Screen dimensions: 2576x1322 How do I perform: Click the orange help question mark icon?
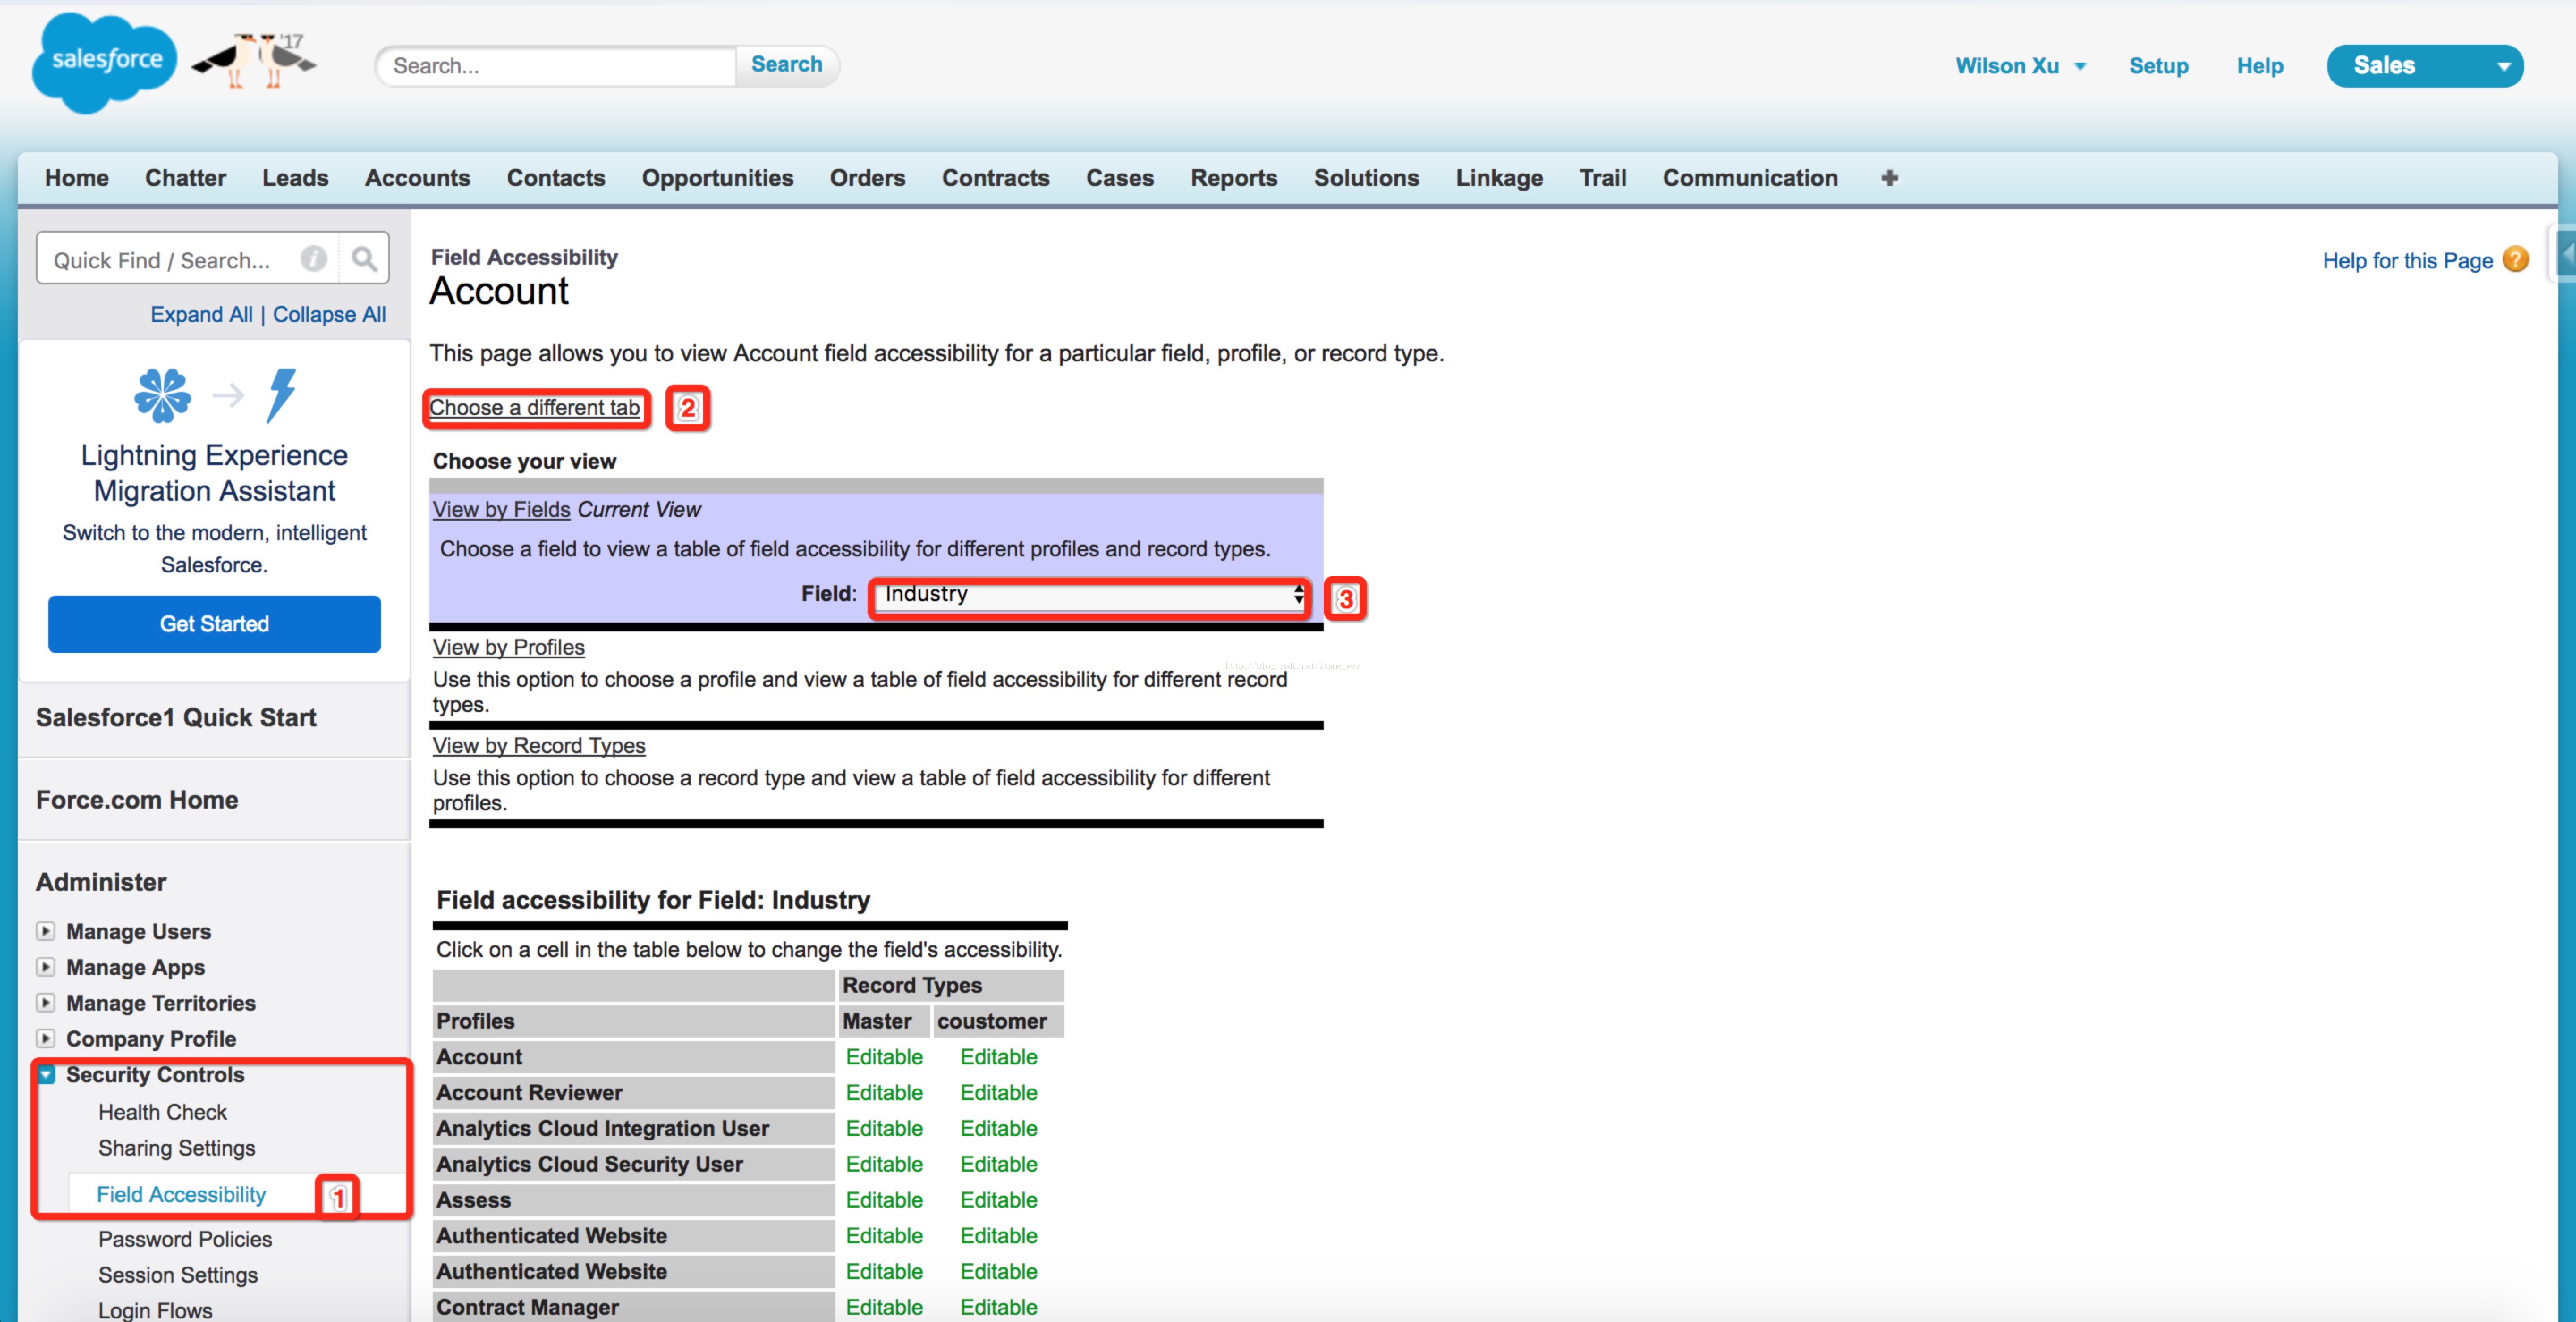[2516, 260]
